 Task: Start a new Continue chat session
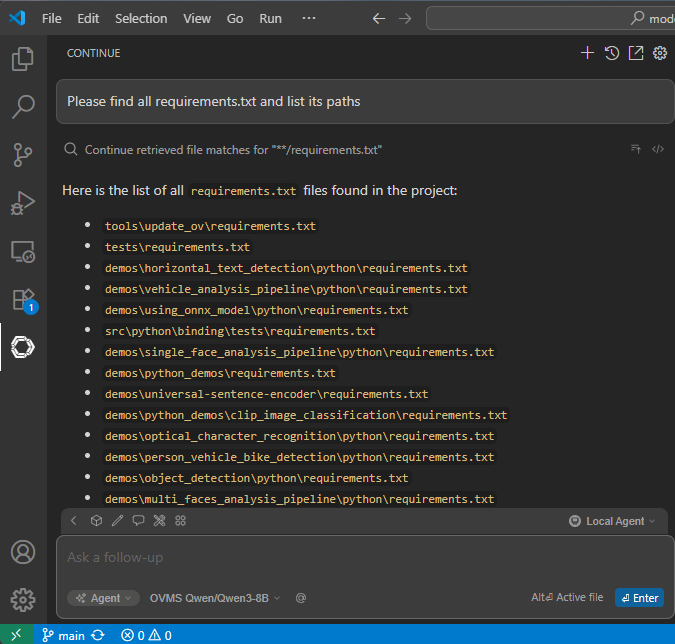pos(587,53)
